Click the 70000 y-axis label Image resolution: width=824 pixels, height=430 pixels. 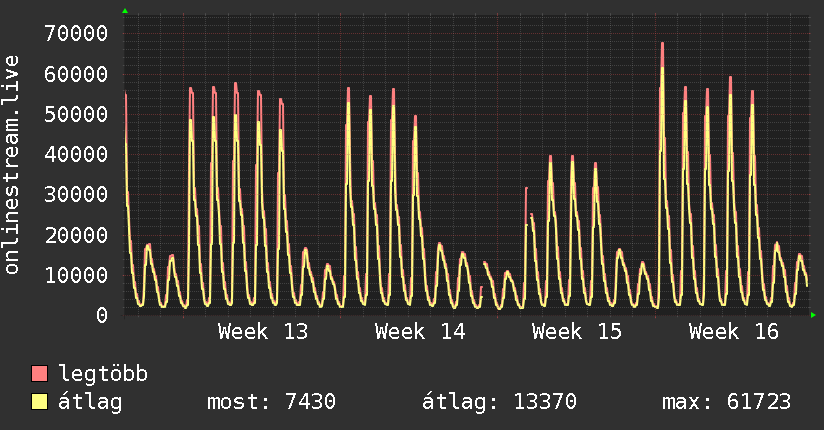point(76,34)
